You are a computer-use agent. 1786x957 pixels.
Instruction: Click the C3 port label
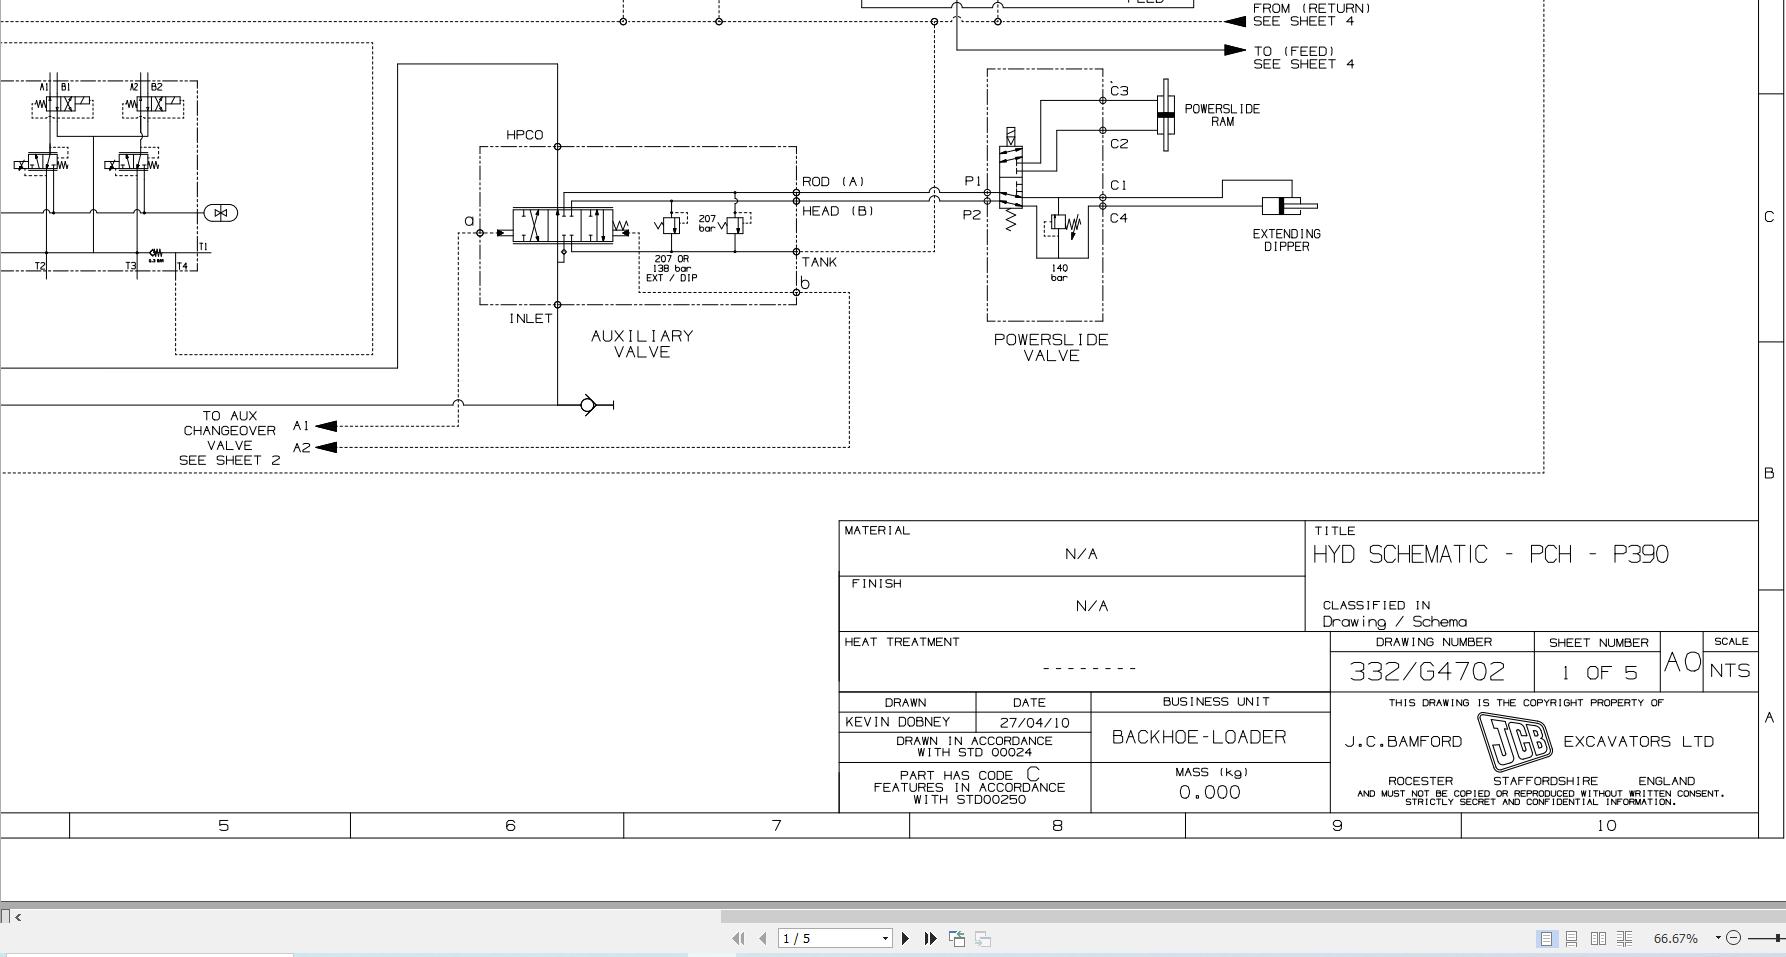(1119, 91)
